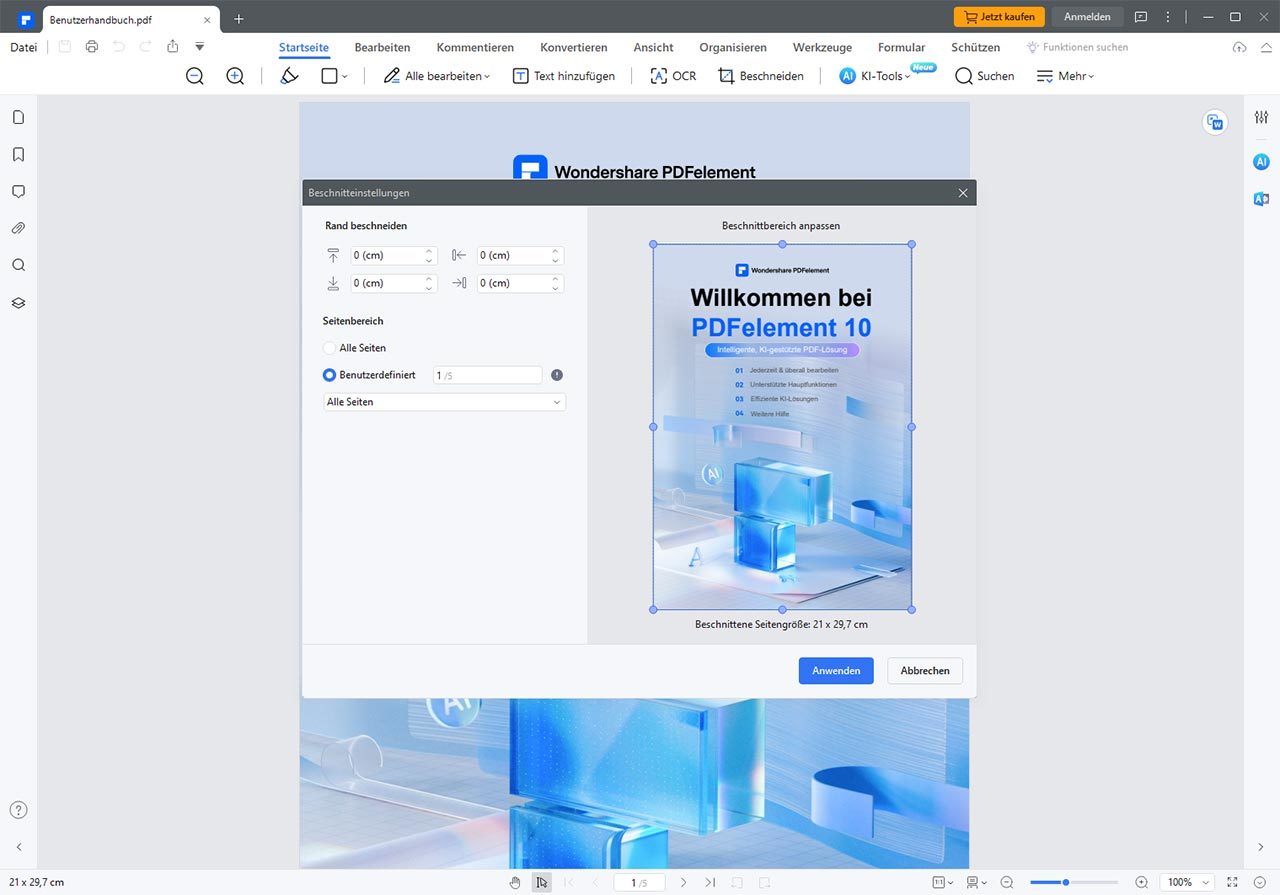Viewport: 1280px width, 895px height.
Task: Click the page range info icon
Action: pyautogui.click(x=557, y=375)
